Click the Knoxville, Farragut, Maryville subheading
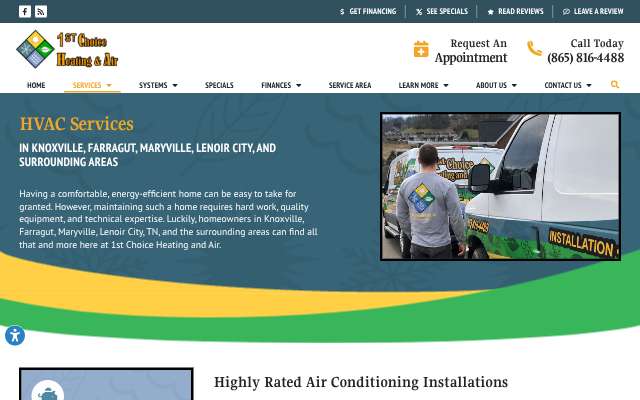The image size is (640, 400). click(147, 155)
